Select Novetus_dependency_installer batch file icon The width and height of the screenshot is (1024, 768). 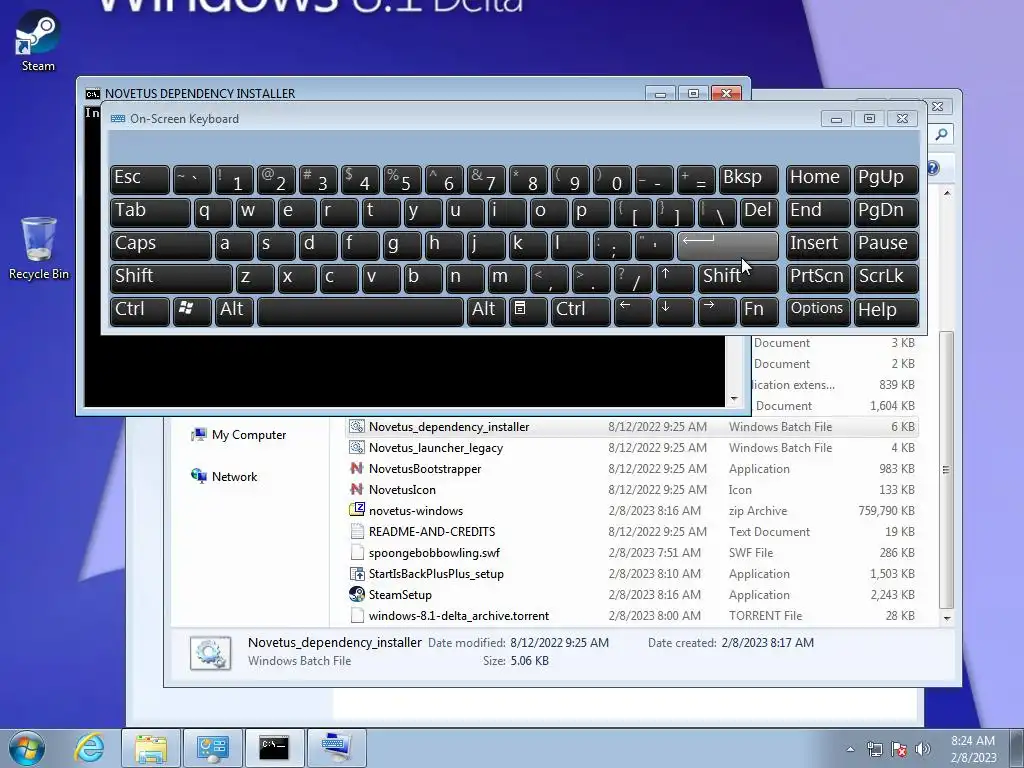click(x=357, y=426)
